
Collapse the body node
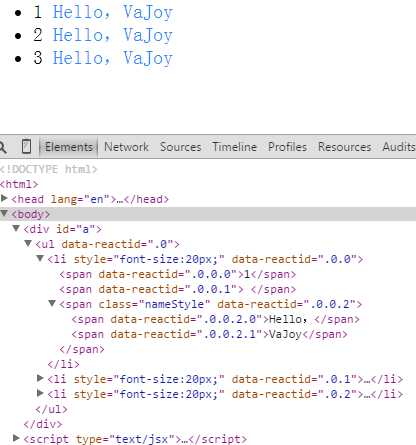click(4, 213)
